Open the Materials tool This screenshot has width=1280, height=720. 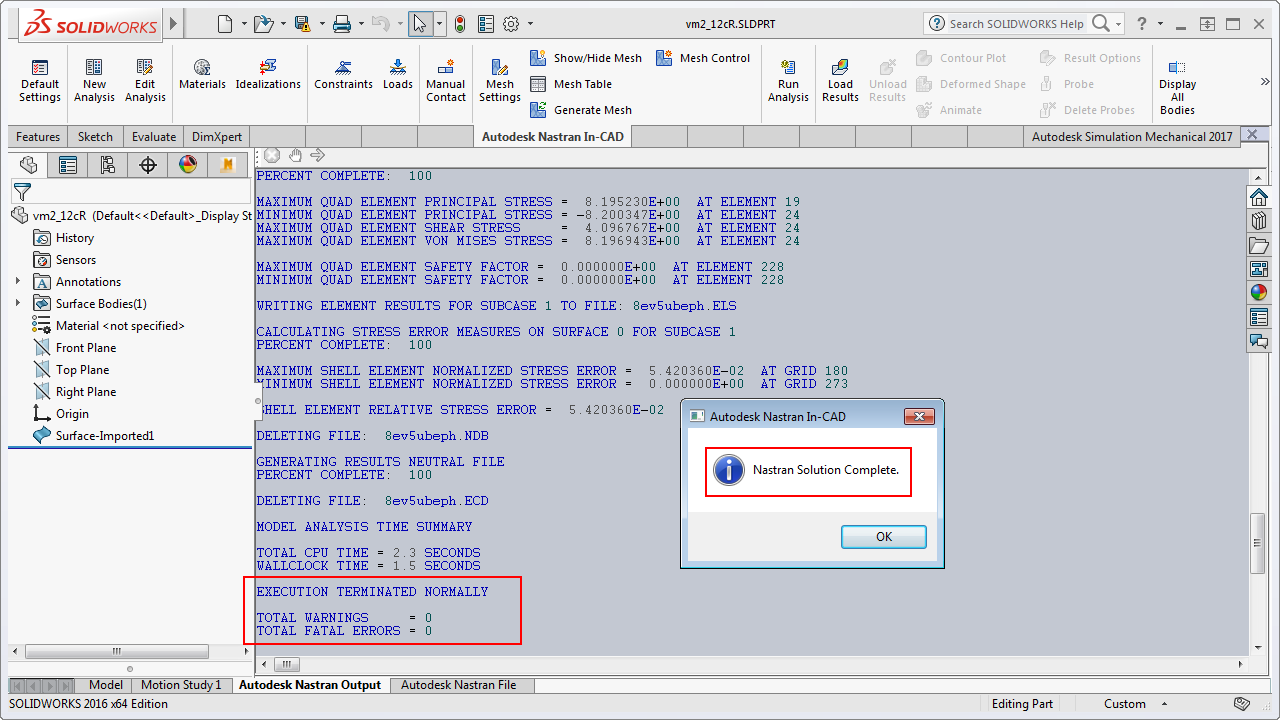(202, 74)
